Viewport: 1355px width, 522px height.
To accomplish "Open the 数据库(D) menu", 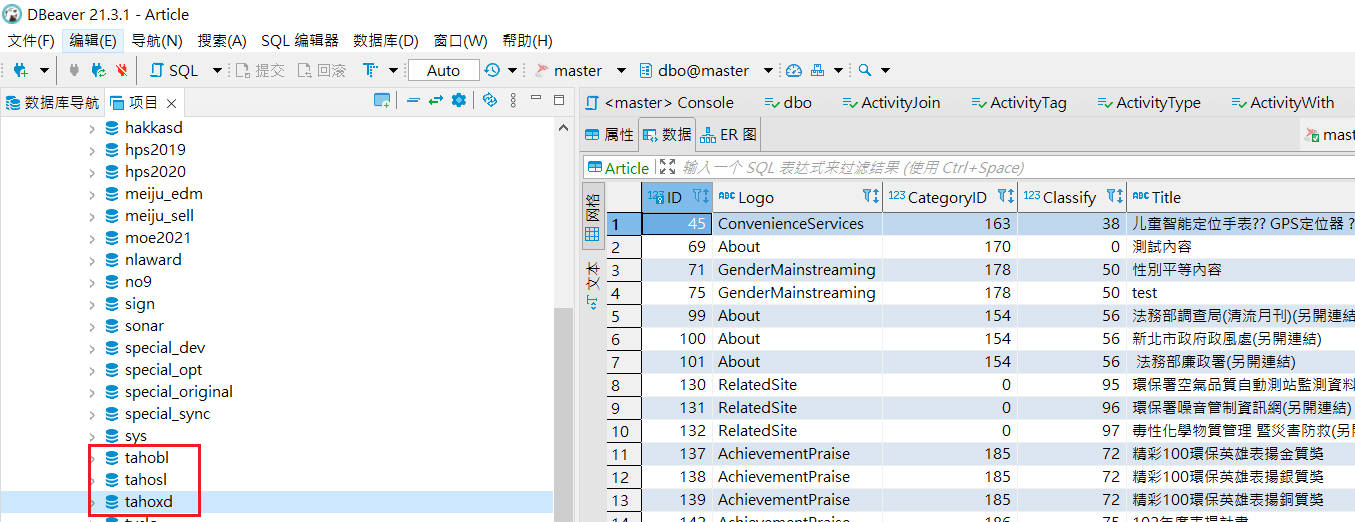I will pyautogui.click(x=385, y=41).
